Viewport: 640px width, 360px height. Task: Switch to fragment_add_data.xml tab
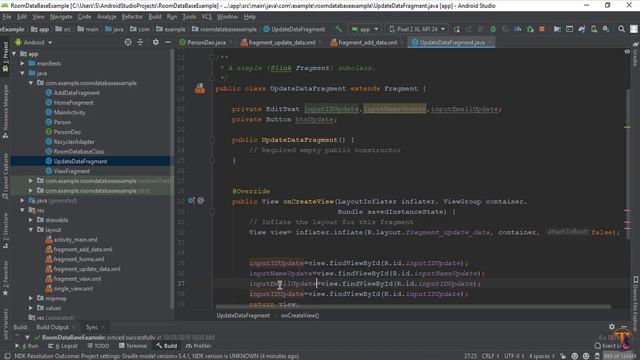point(367,42)
